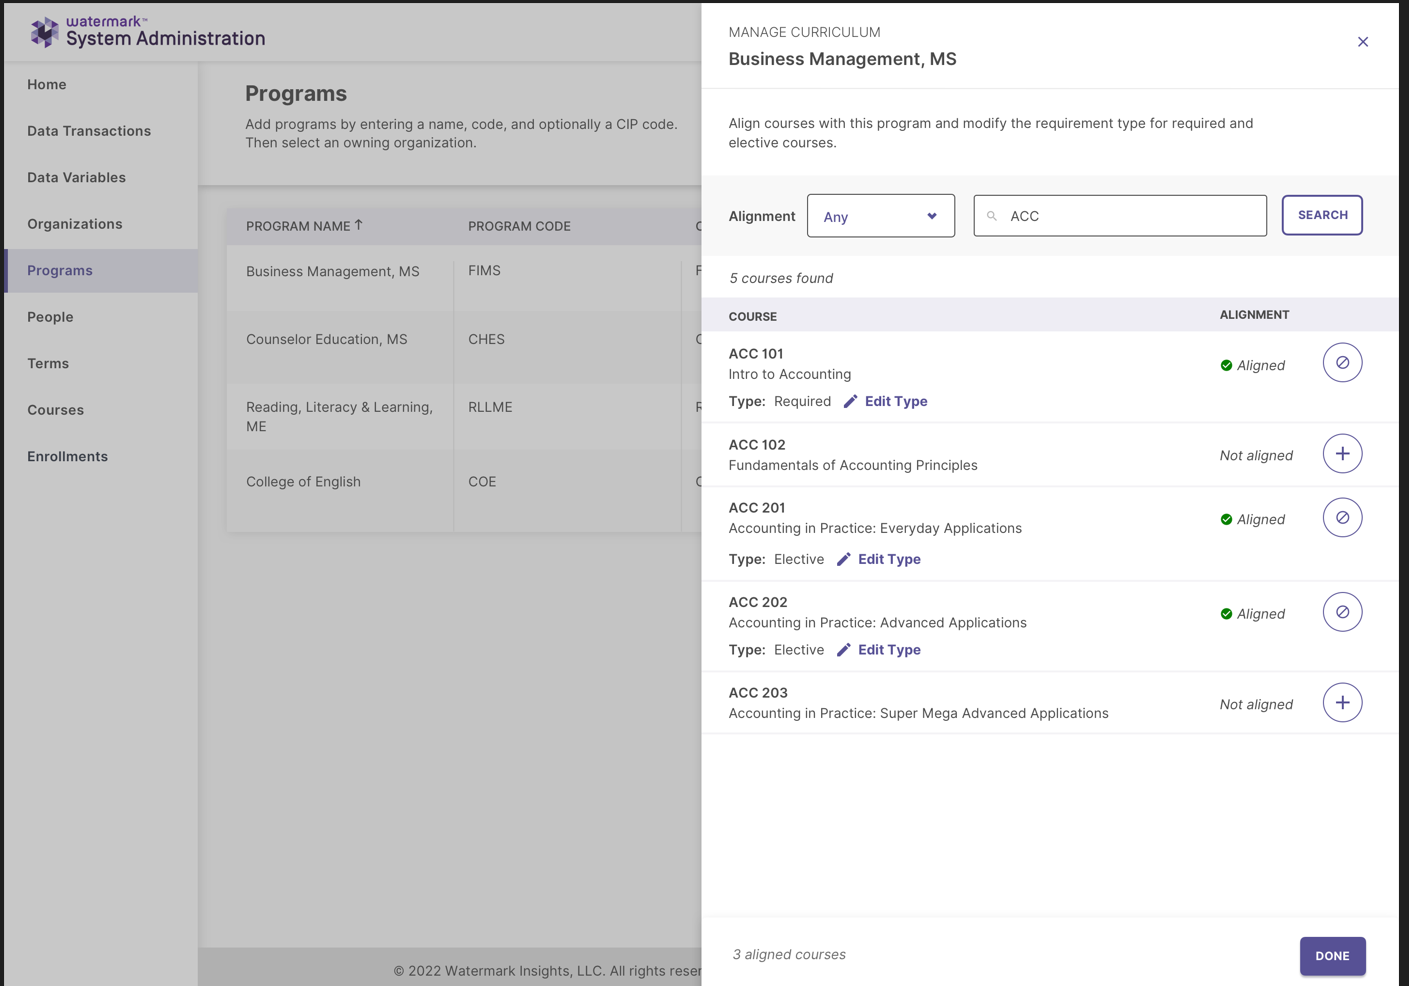Click green check icon for ACC 202
The width and height of the screenshot is (1409, 986).
click(x=1226, y=614)
